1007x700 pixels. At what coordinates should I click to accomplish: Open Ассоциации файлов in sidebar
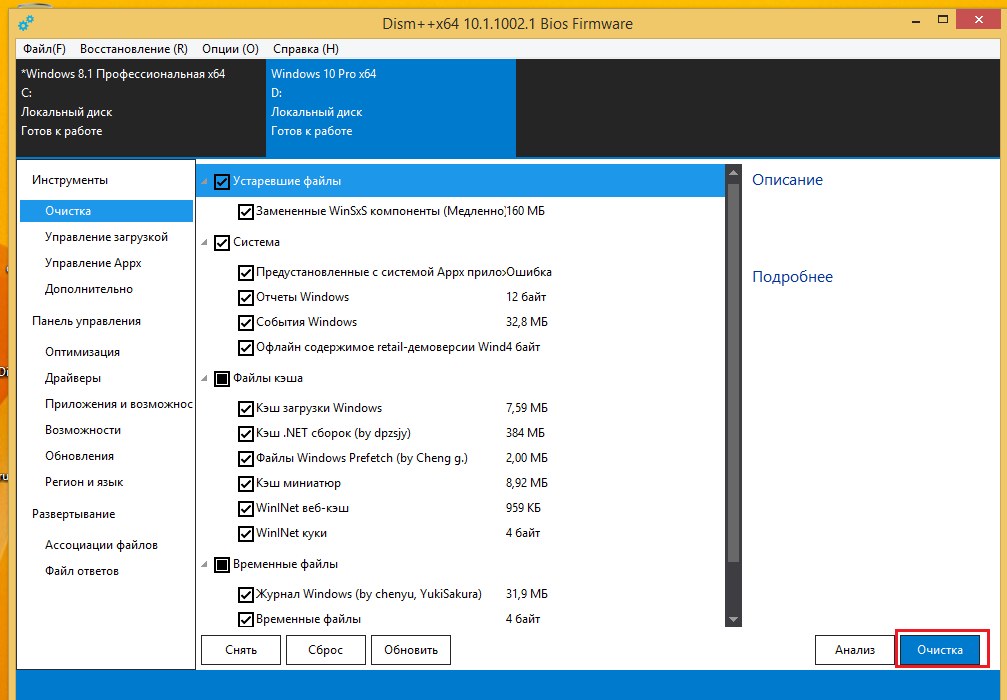(101, 545)
